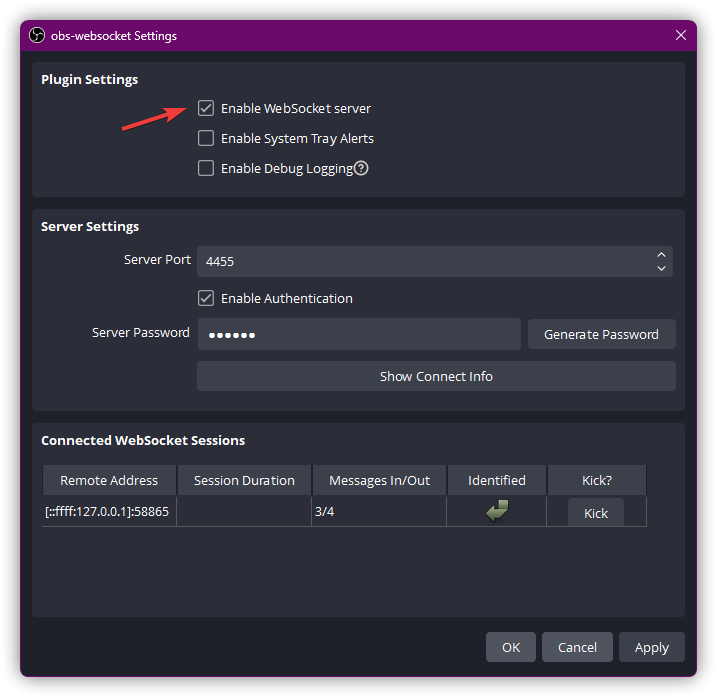The image size is (717, 697).
Task: Disable the Enable Authentication checkbox
Action: tap(206, 298)
